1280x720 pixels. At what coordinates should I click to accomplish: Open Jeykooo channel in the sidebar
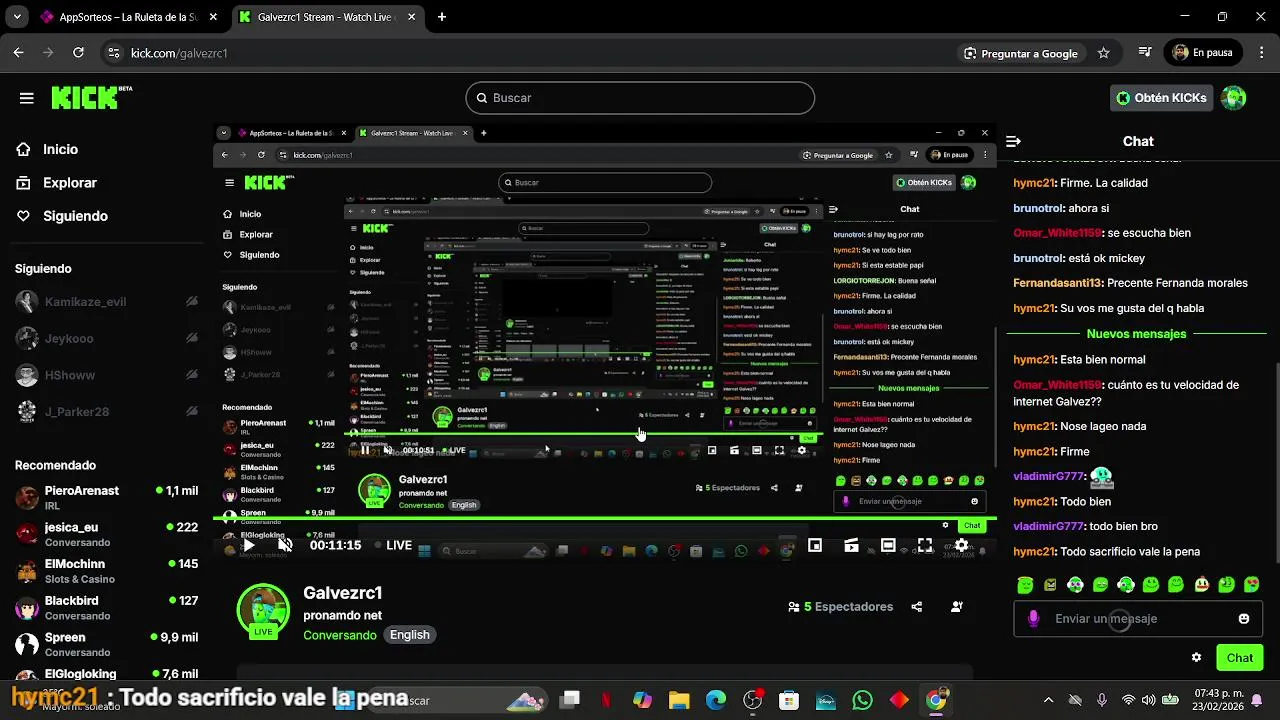(x=106, y=339)
